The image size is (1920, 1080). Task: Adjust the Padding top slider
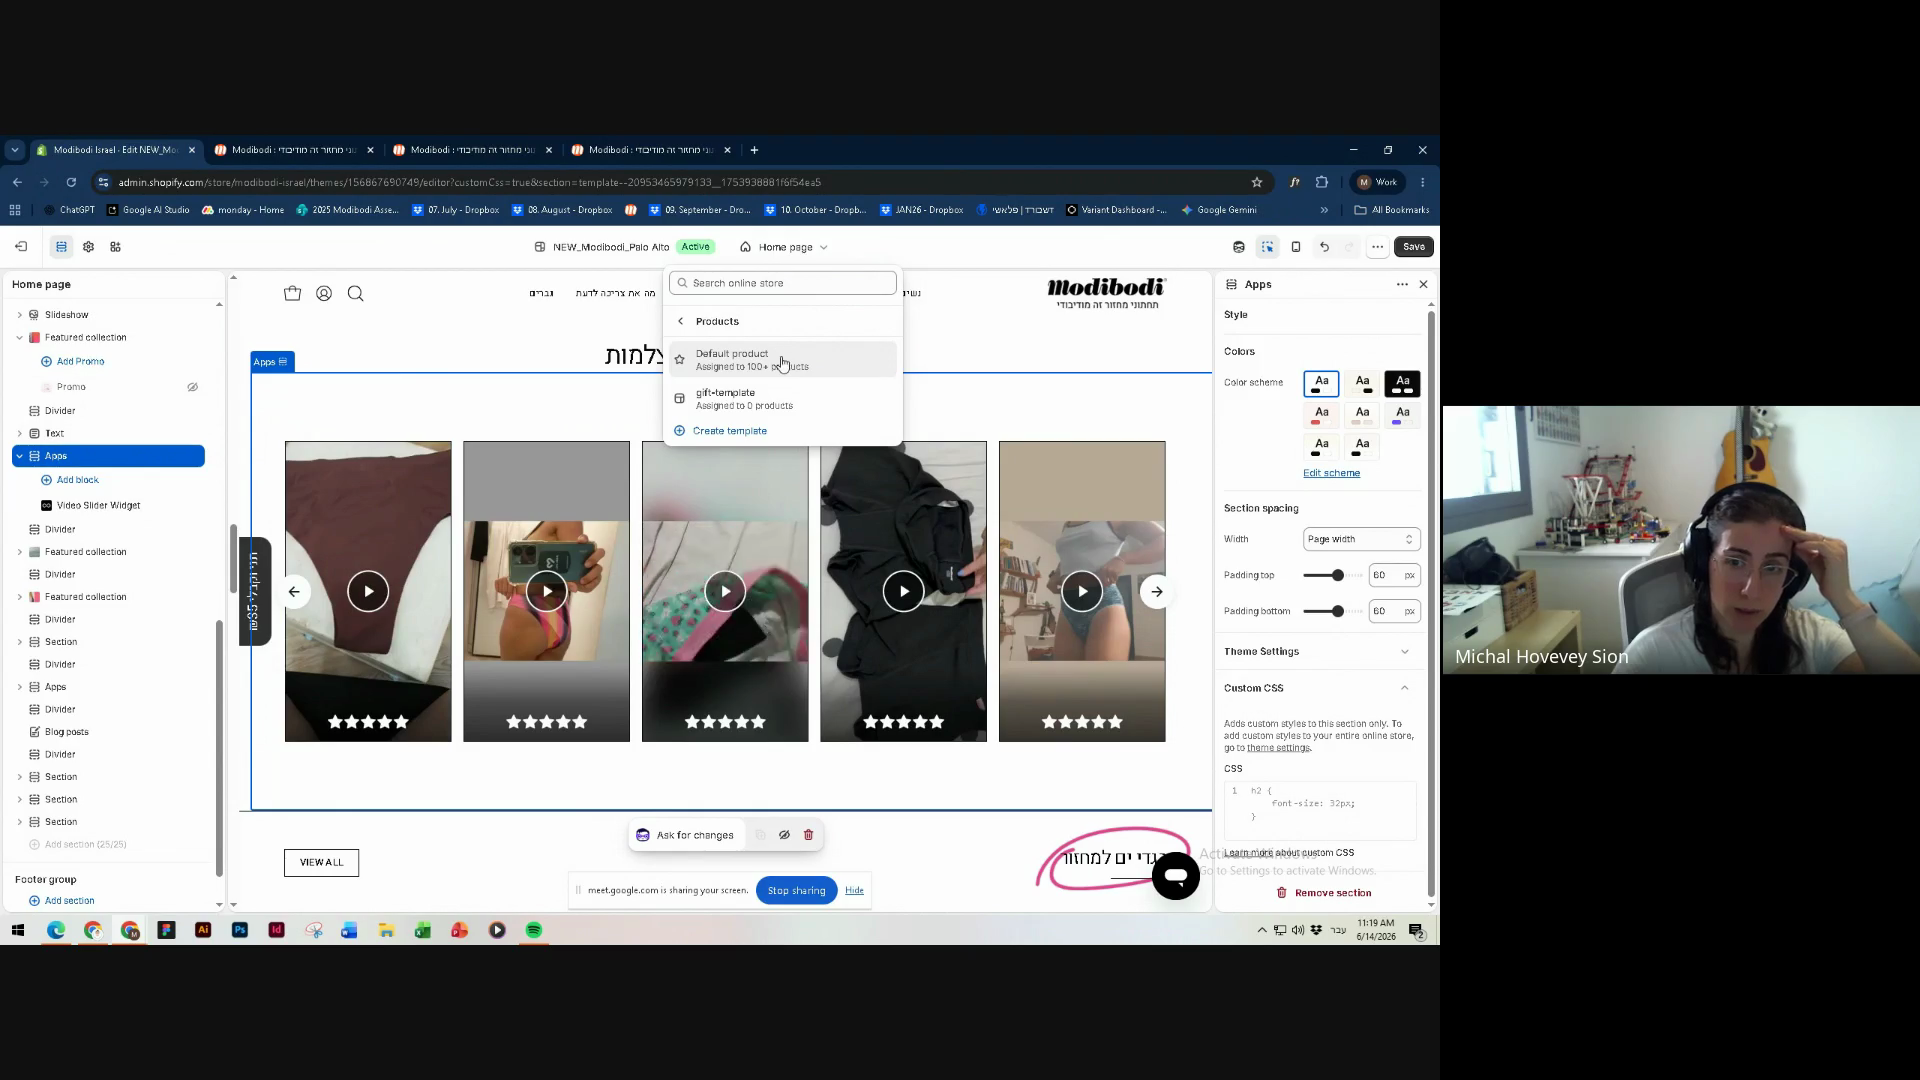[x=1338, y=575]
